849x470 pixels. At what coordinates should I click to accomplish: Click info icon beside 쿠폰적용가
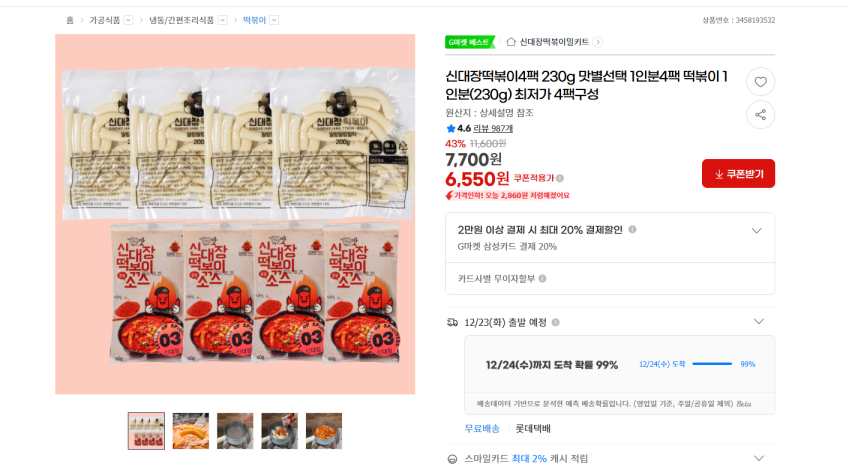[560, 178]
